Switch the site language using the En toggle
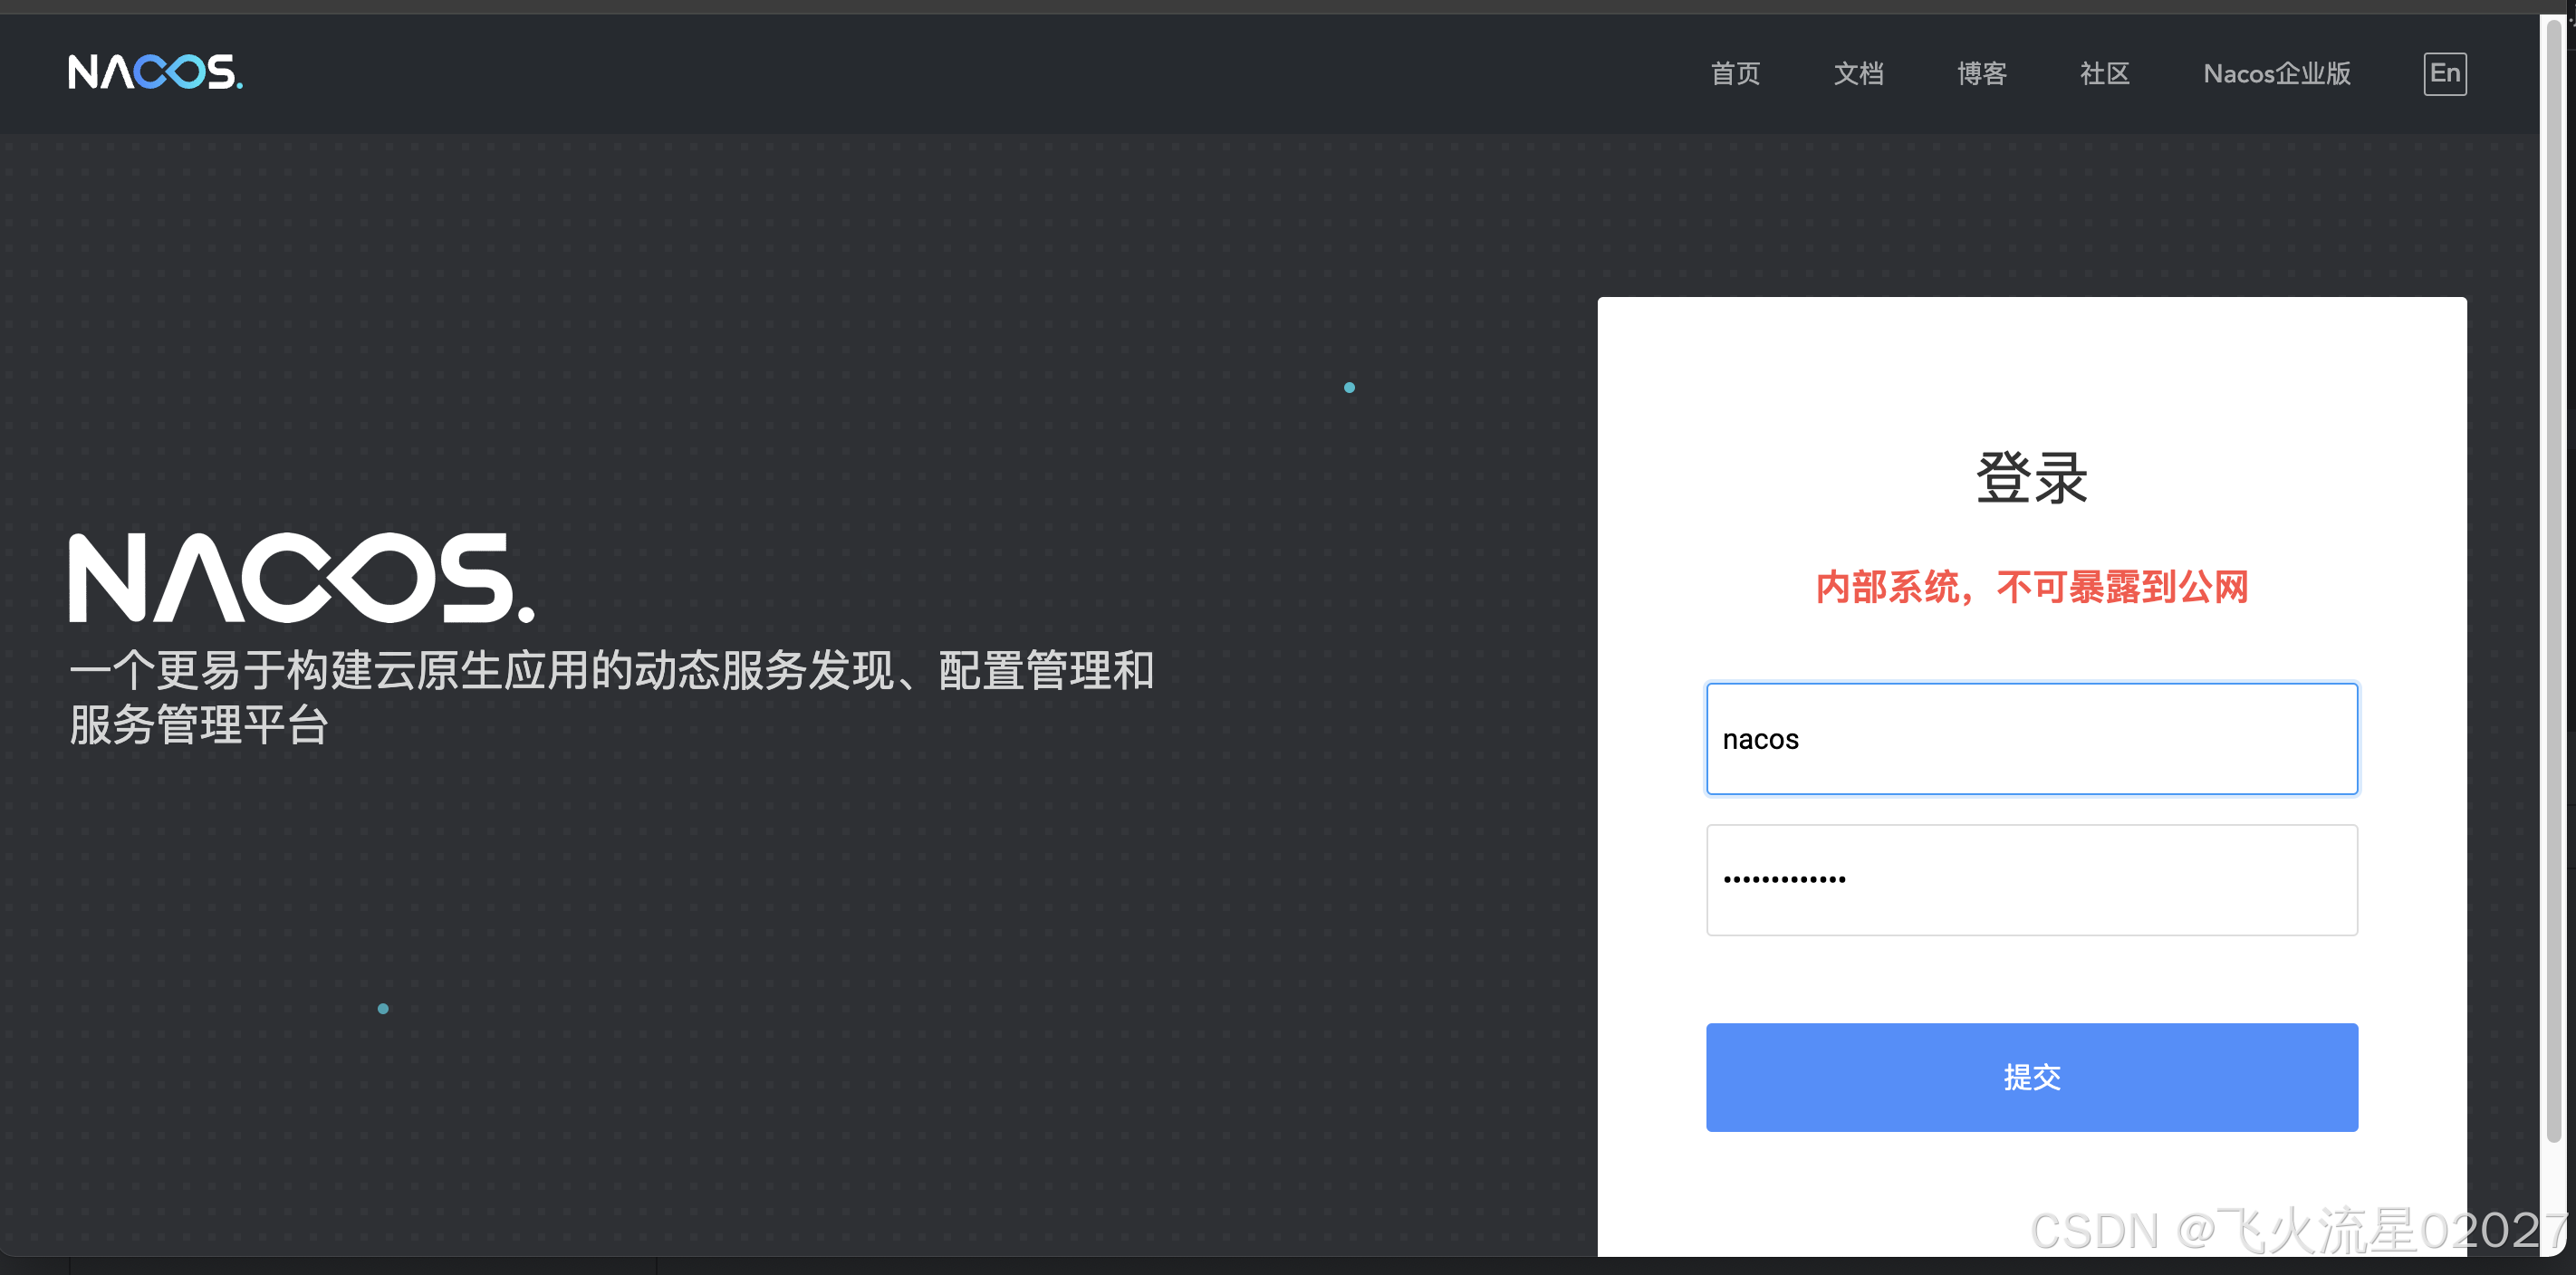Screen dimensions: 2576x1275 (2444, 72)
